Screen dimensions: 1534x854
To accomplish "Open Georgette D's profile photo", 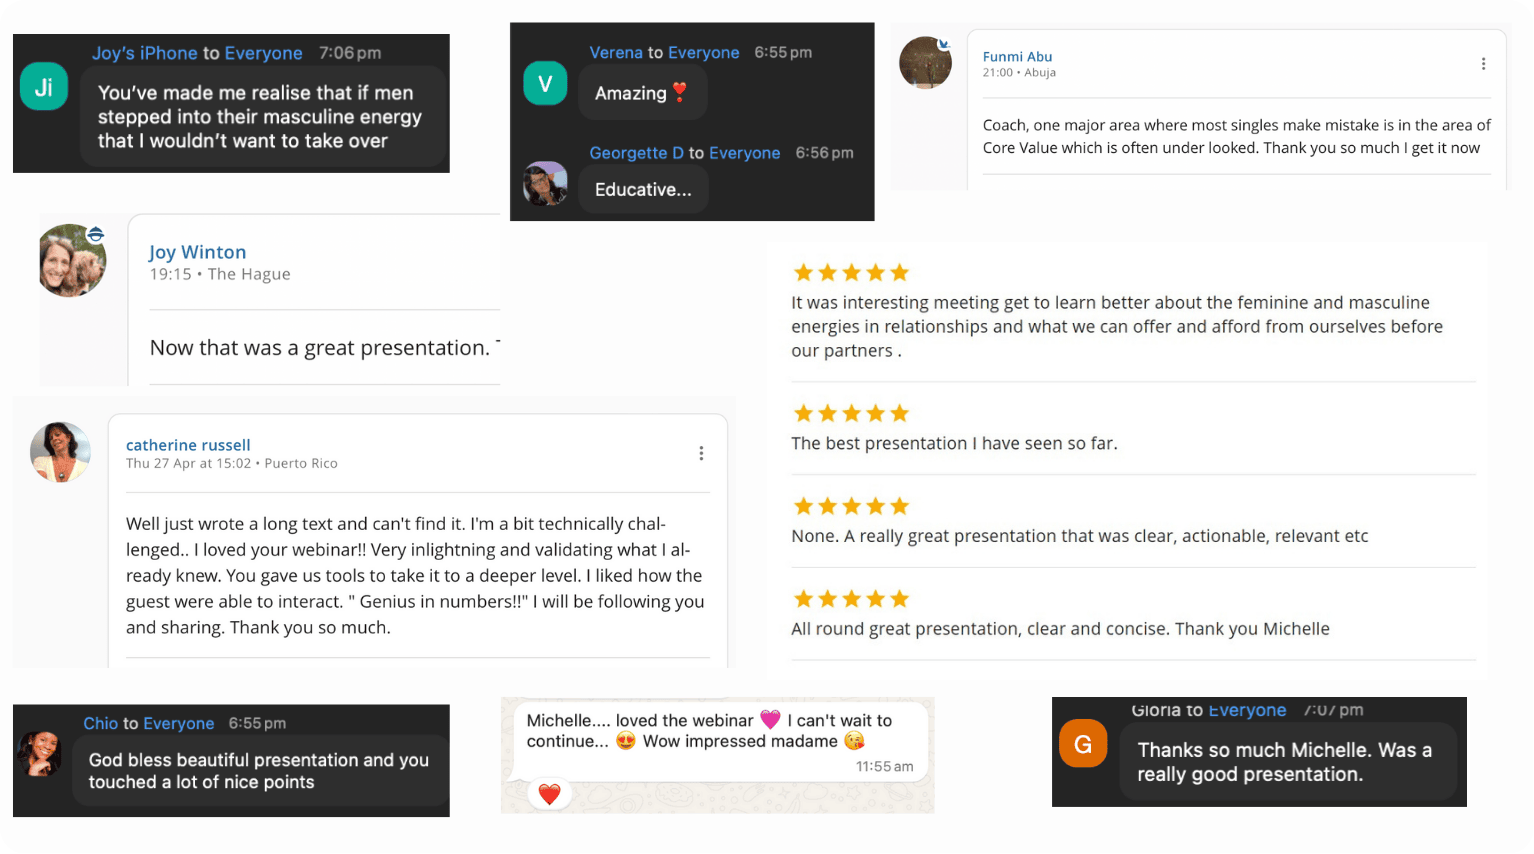I will point(545,184).
